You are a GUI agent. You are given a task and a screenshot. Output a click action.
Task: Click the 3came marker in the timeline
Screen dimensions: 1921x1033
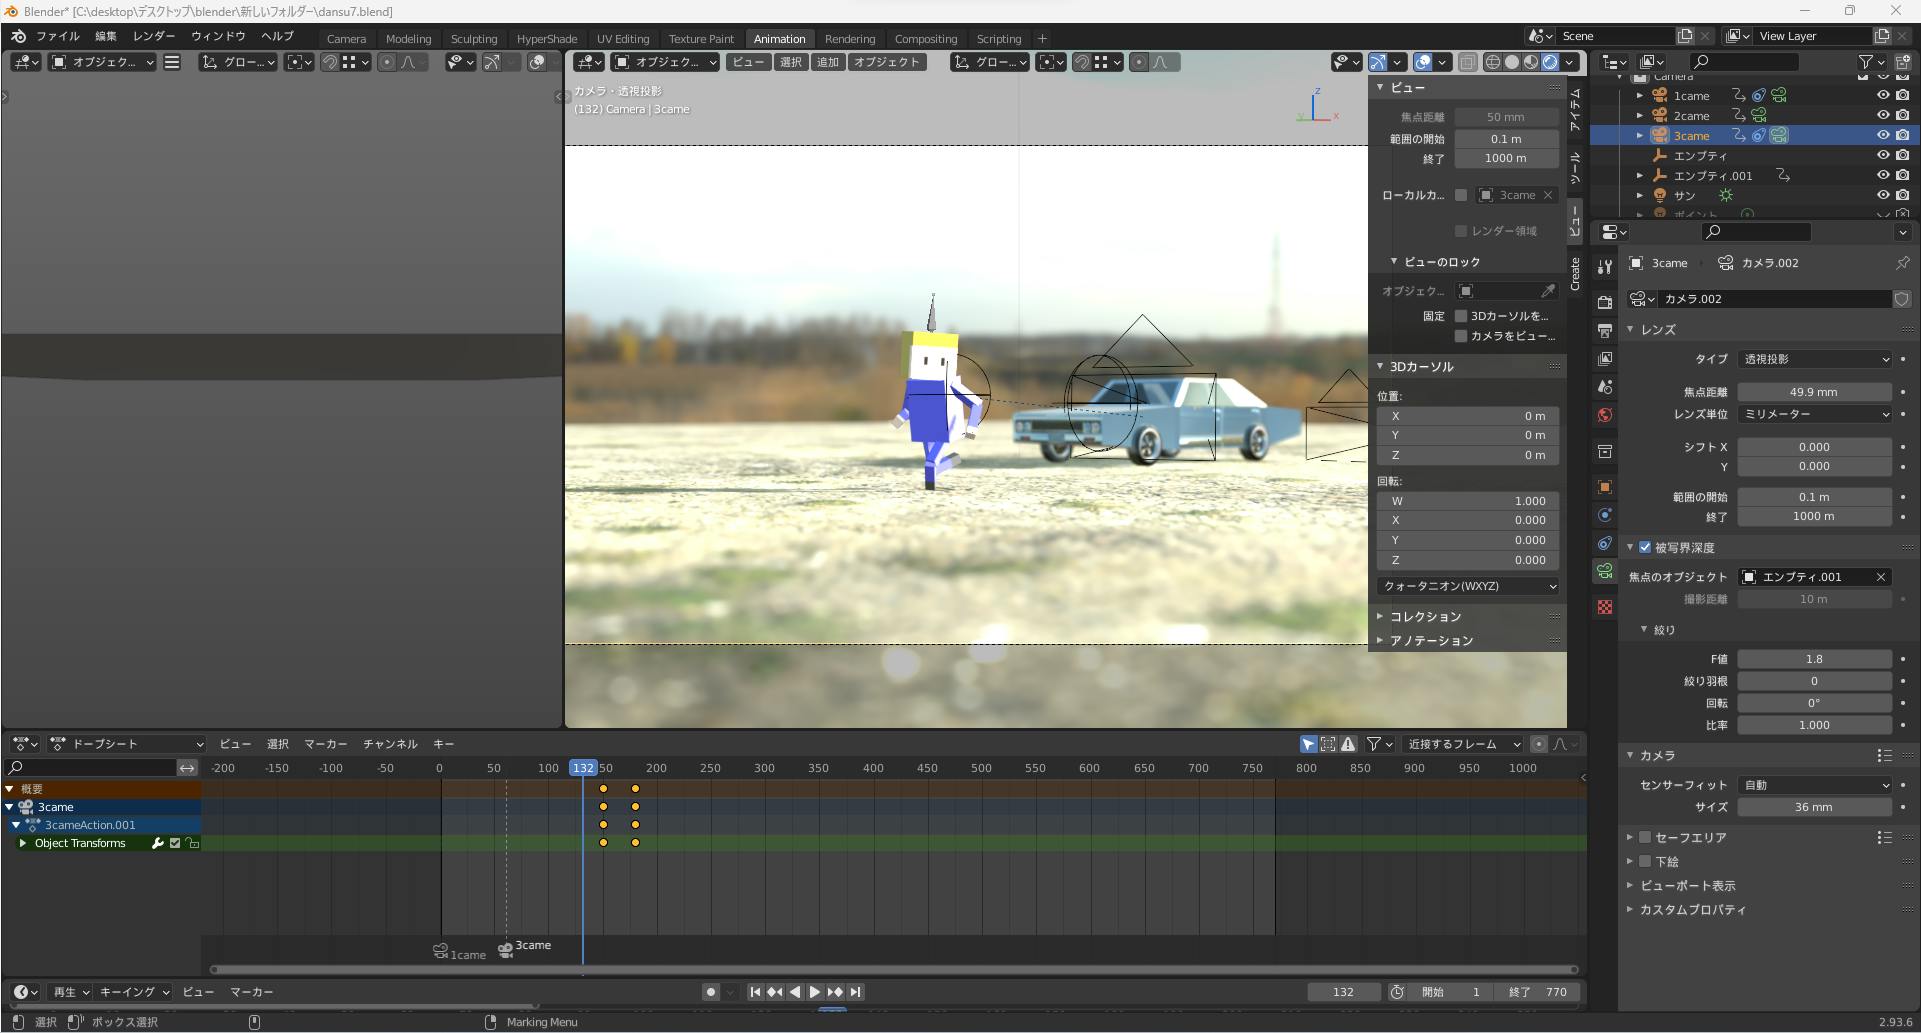[506, 949]
